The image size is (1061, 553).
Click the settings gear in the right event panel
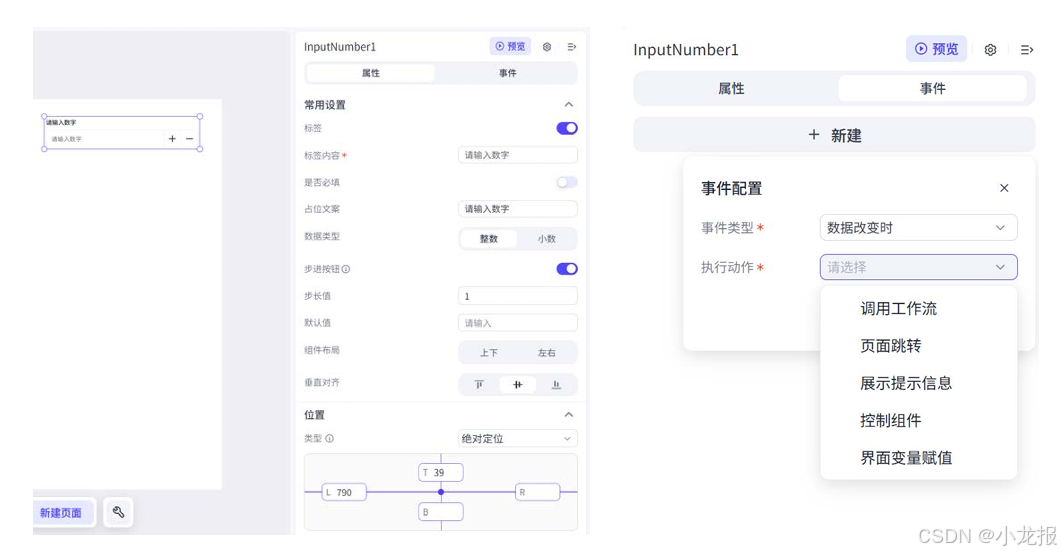(990, 49)
